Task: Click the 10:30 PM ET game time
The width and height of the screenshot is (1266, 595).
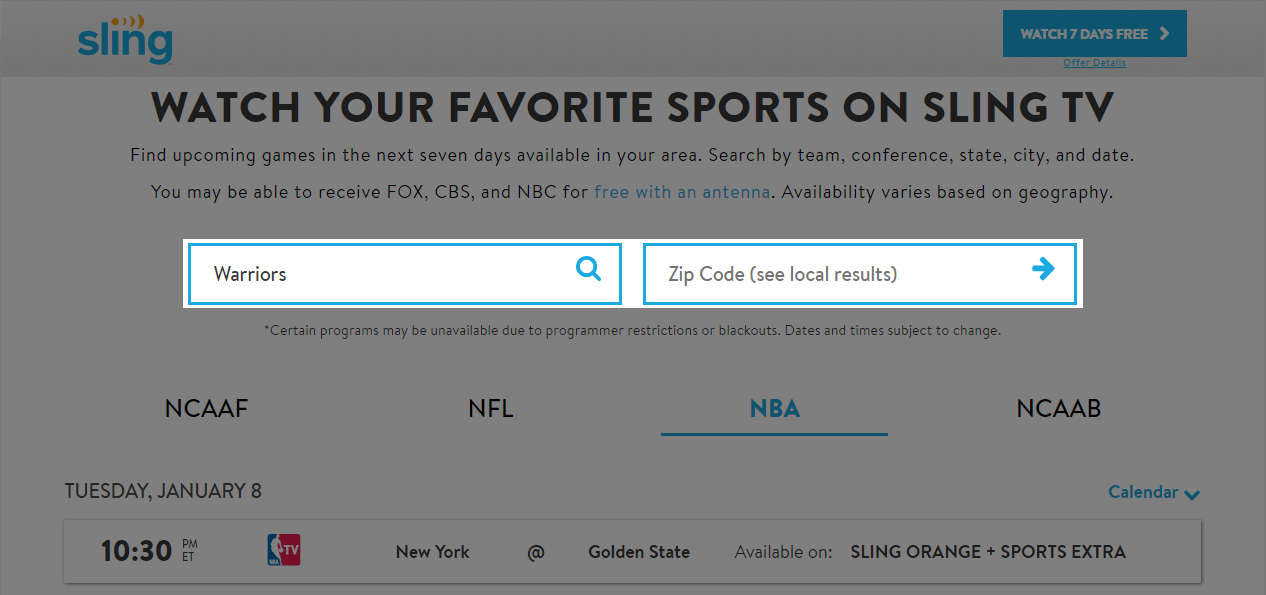Action: tap(149, 552)
